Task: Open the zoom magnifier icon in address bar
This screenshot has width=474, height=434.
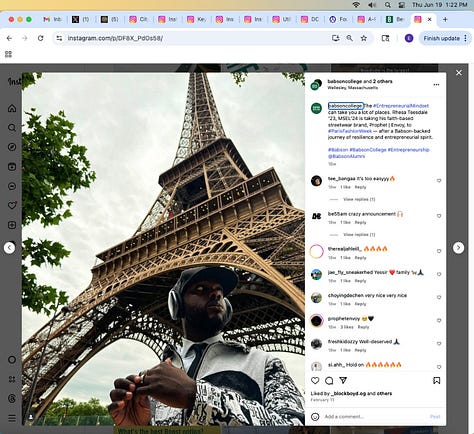Action: pyautogui.click(x=349, y=38)
